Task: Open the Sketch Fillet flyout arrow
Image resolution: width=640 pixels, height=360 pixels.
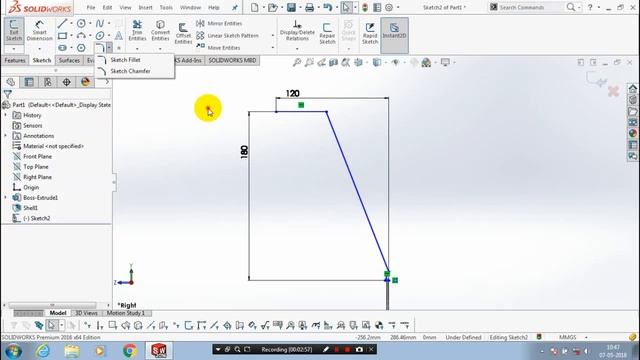Action: (109, 48)
